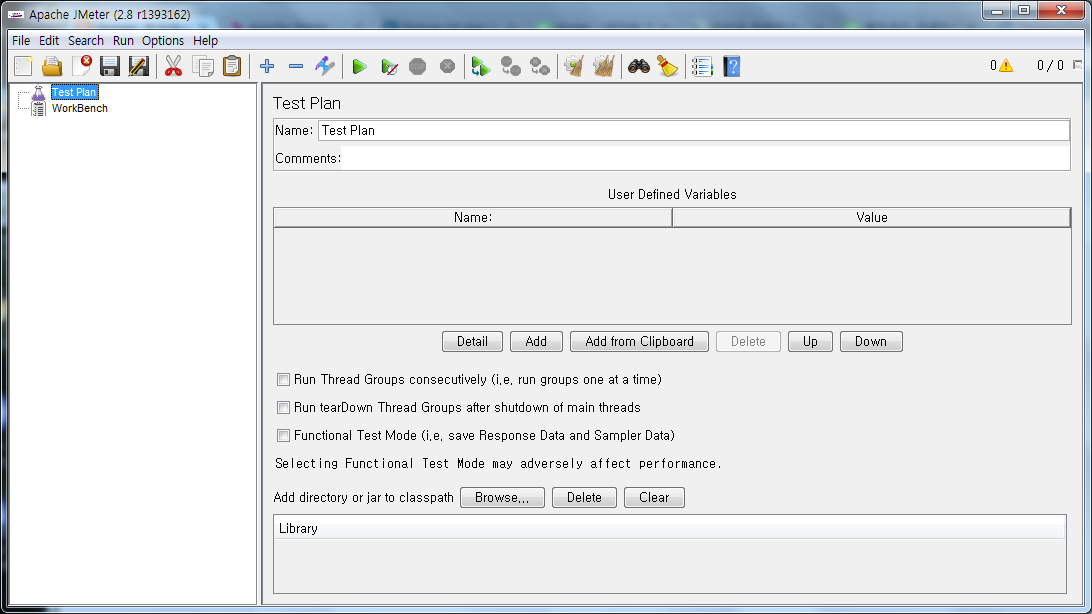
Task: Open the File menu
Action: pos(21,40)
